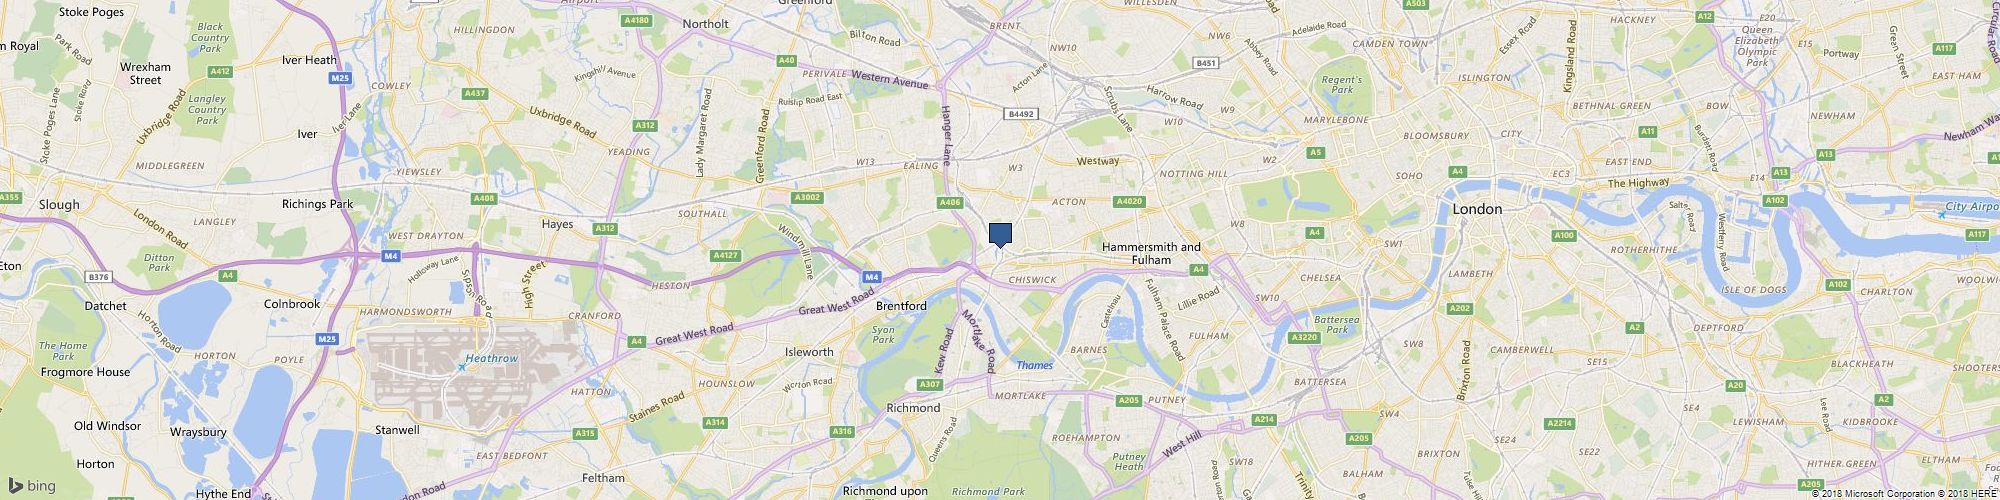Select the Brentford label
The image size is (2000, 500).
[x=901, y=306]
